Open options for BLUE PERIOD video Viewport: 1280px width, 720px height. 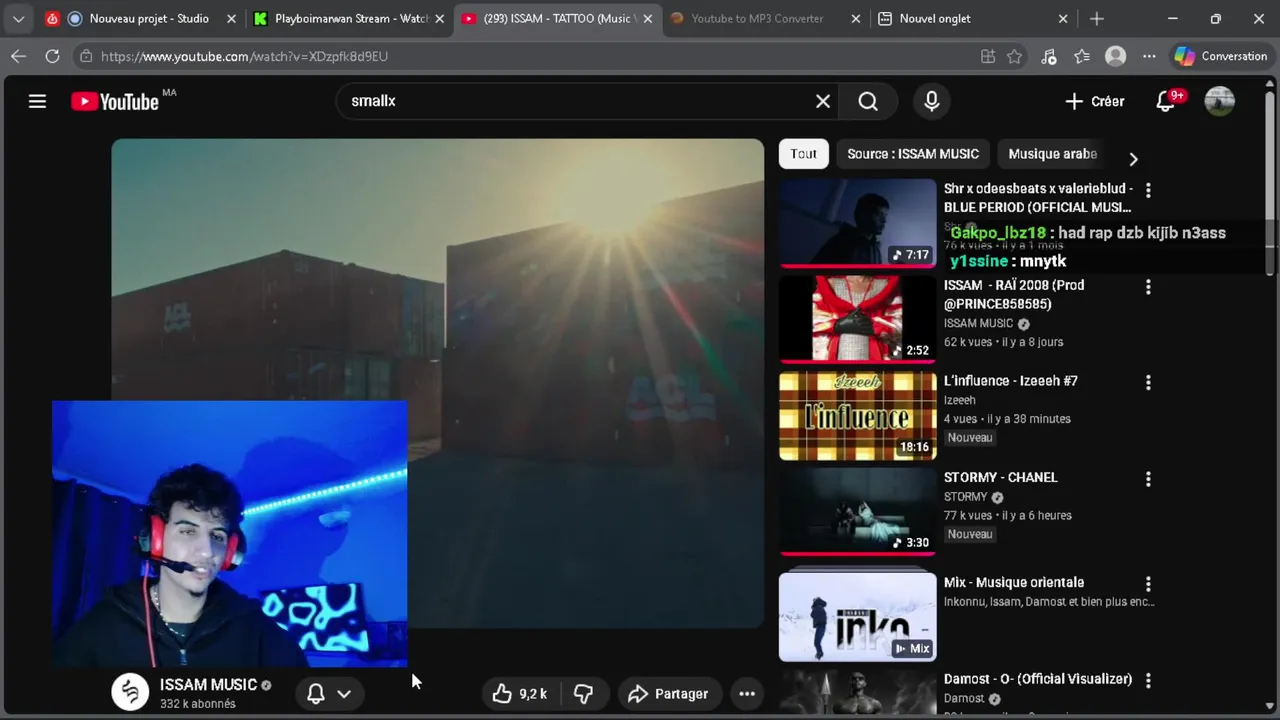click(x=1148, y=190)
